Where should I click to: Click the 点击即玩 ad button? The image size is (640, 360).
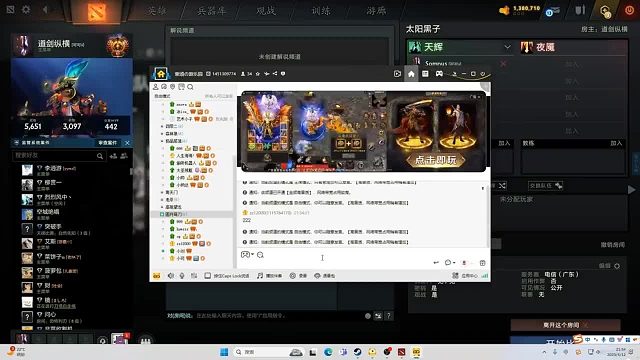436,160
